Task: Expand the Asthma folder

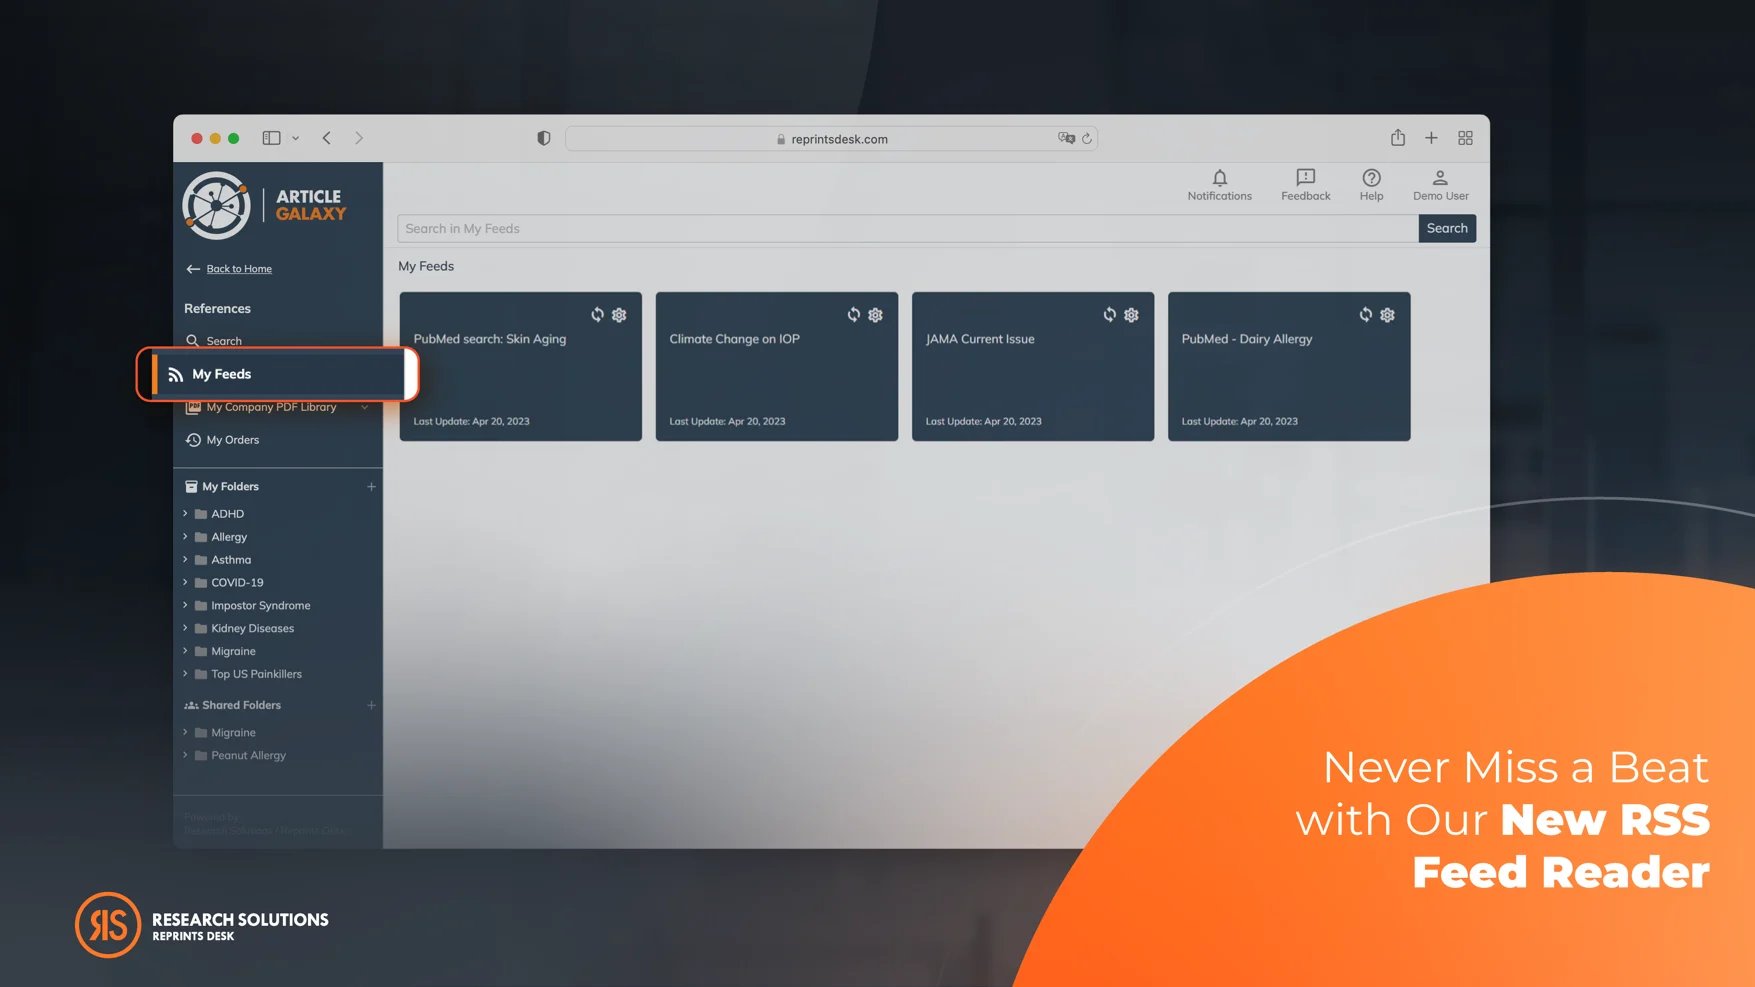Action: coord(185,559)
